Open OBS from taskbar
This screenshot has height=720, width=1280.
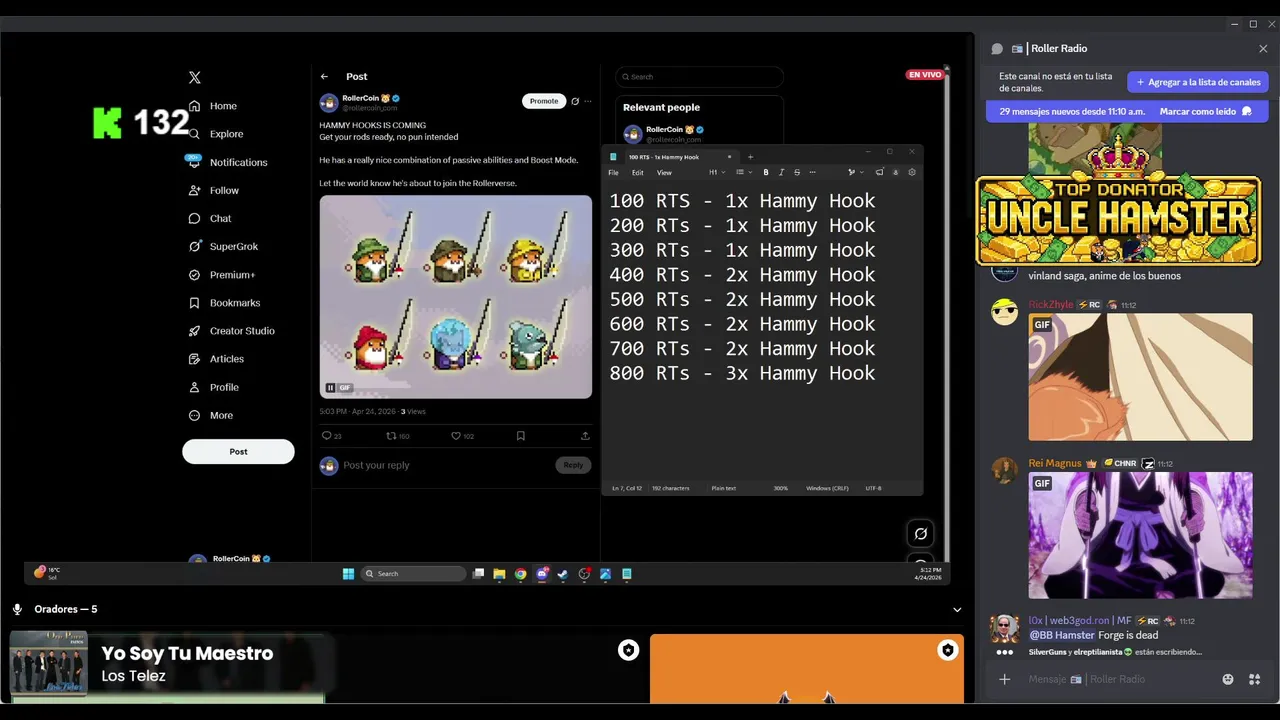point(584,574)
